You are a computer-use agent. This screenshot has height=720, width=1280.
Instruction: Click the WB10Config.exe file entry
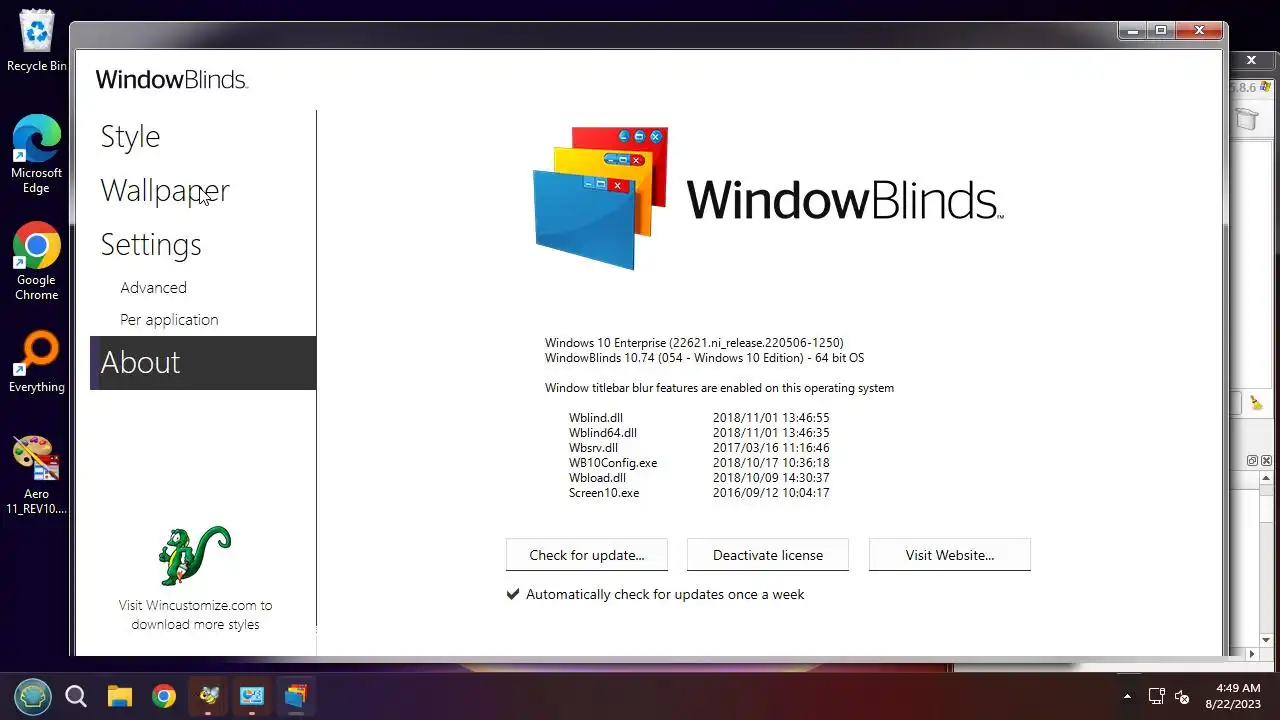pyautogui.click(x=613, y=463)
